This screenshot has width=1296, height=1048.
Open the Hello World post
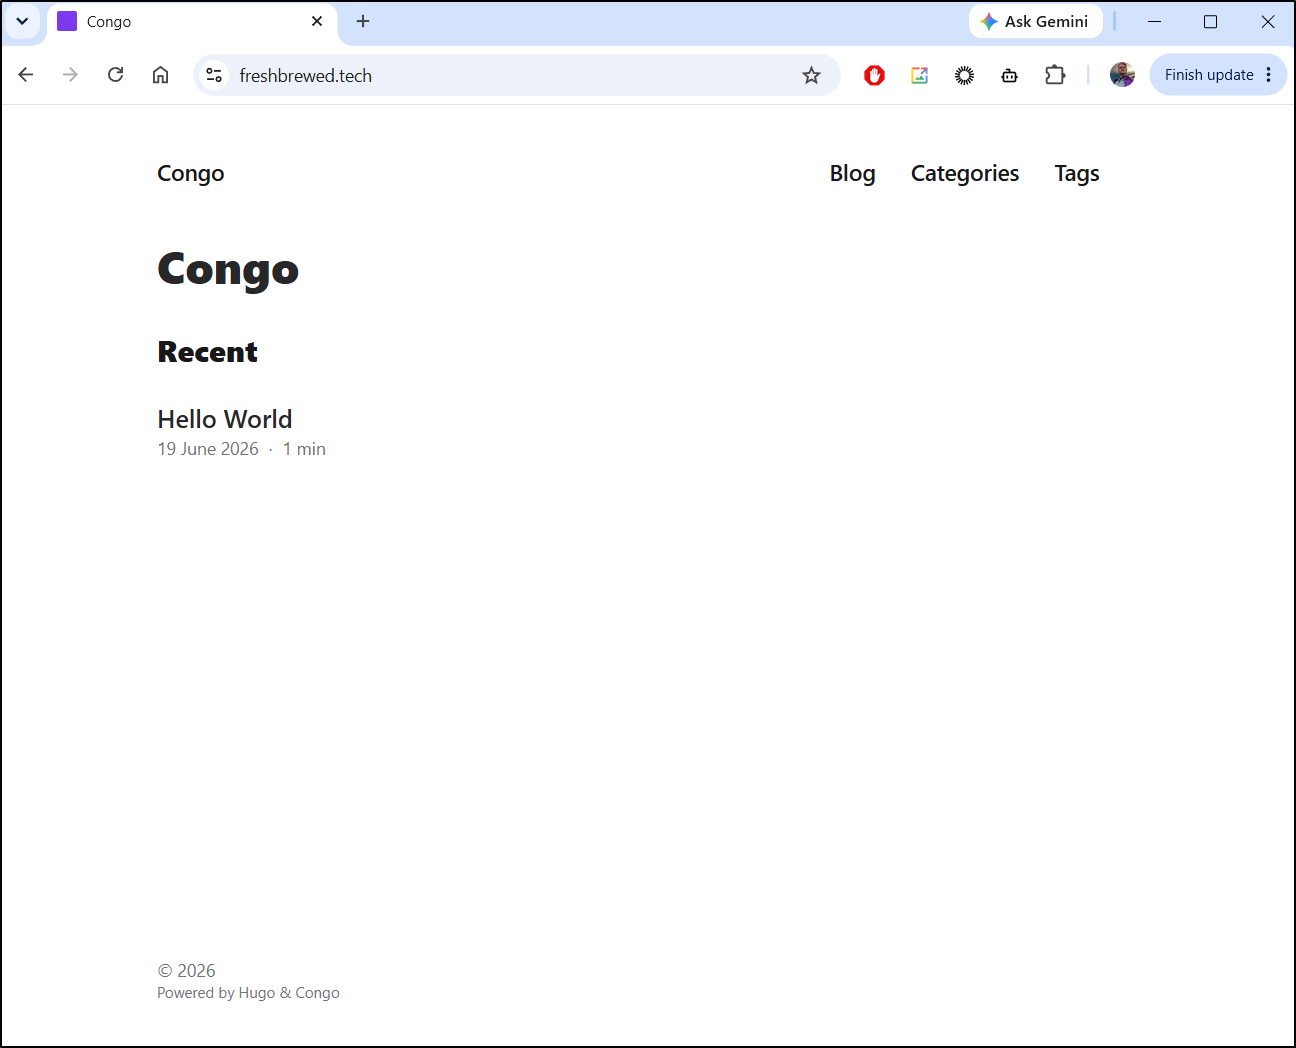(225, 419)
